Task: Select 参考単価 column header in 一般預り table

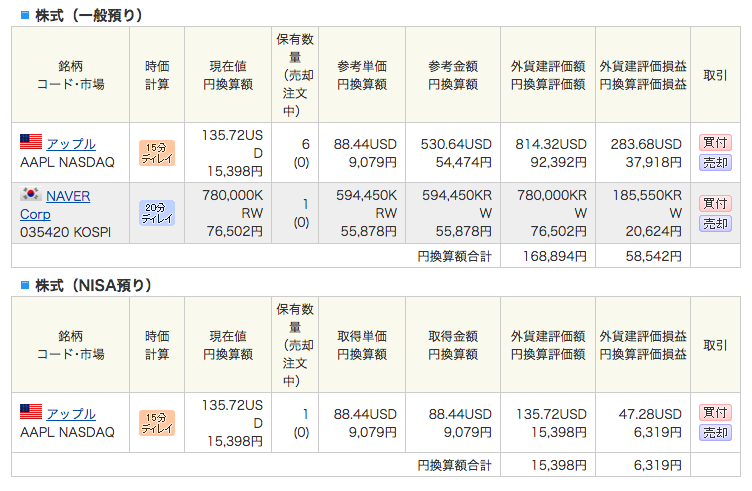Action: point(362,66)
